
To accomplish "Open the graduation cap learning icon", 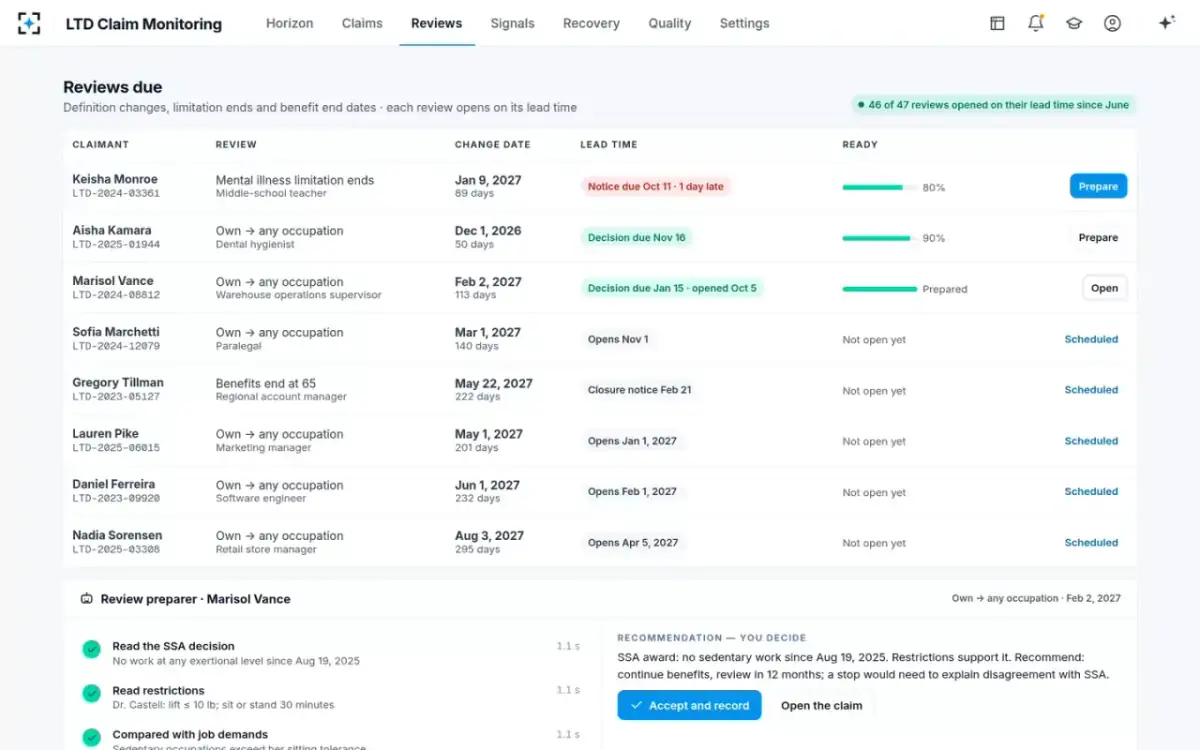I will tap(1074, 23).
